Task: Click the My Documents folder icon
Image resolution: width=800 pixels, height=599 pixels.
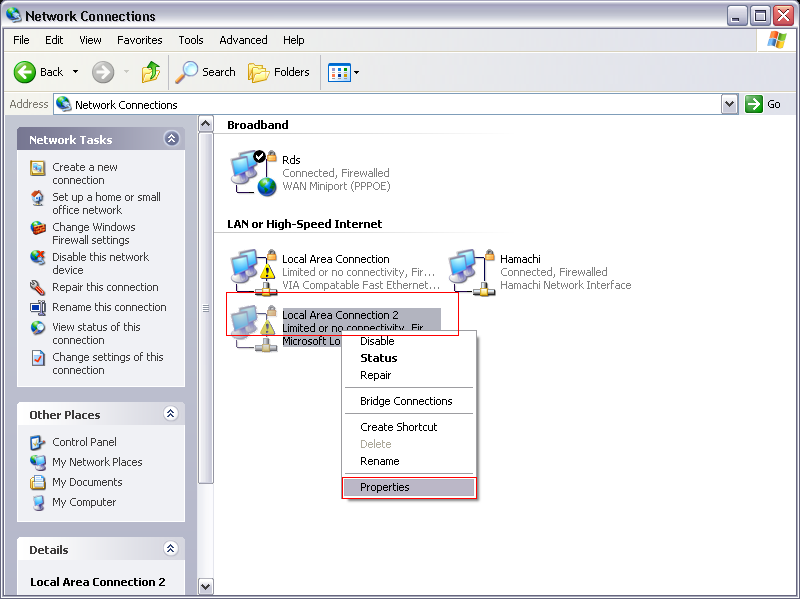Action: point(38,483)
